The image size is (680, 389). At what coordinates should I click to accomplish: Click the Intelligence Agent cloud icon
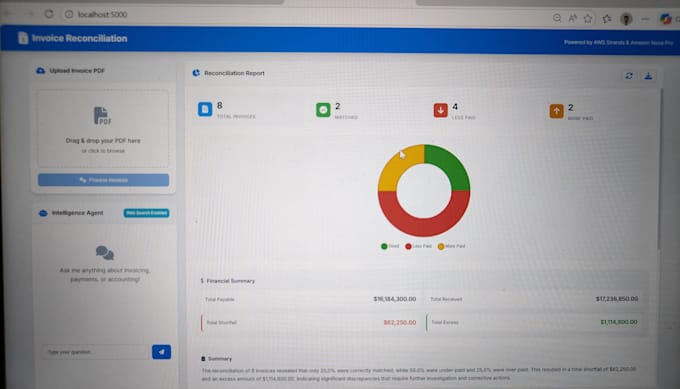pyautogui.click(x=43, y=213)
